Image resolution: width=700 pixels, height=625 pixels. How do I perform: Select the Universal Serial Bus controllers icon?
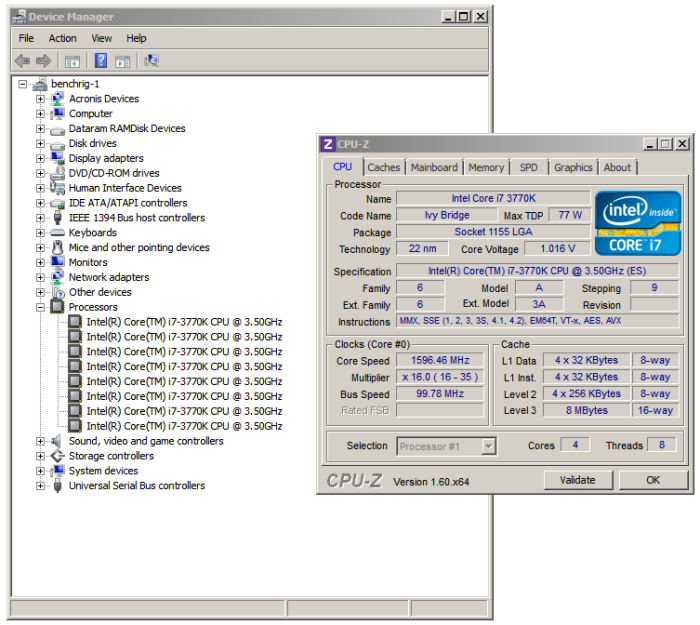[57, 485]
